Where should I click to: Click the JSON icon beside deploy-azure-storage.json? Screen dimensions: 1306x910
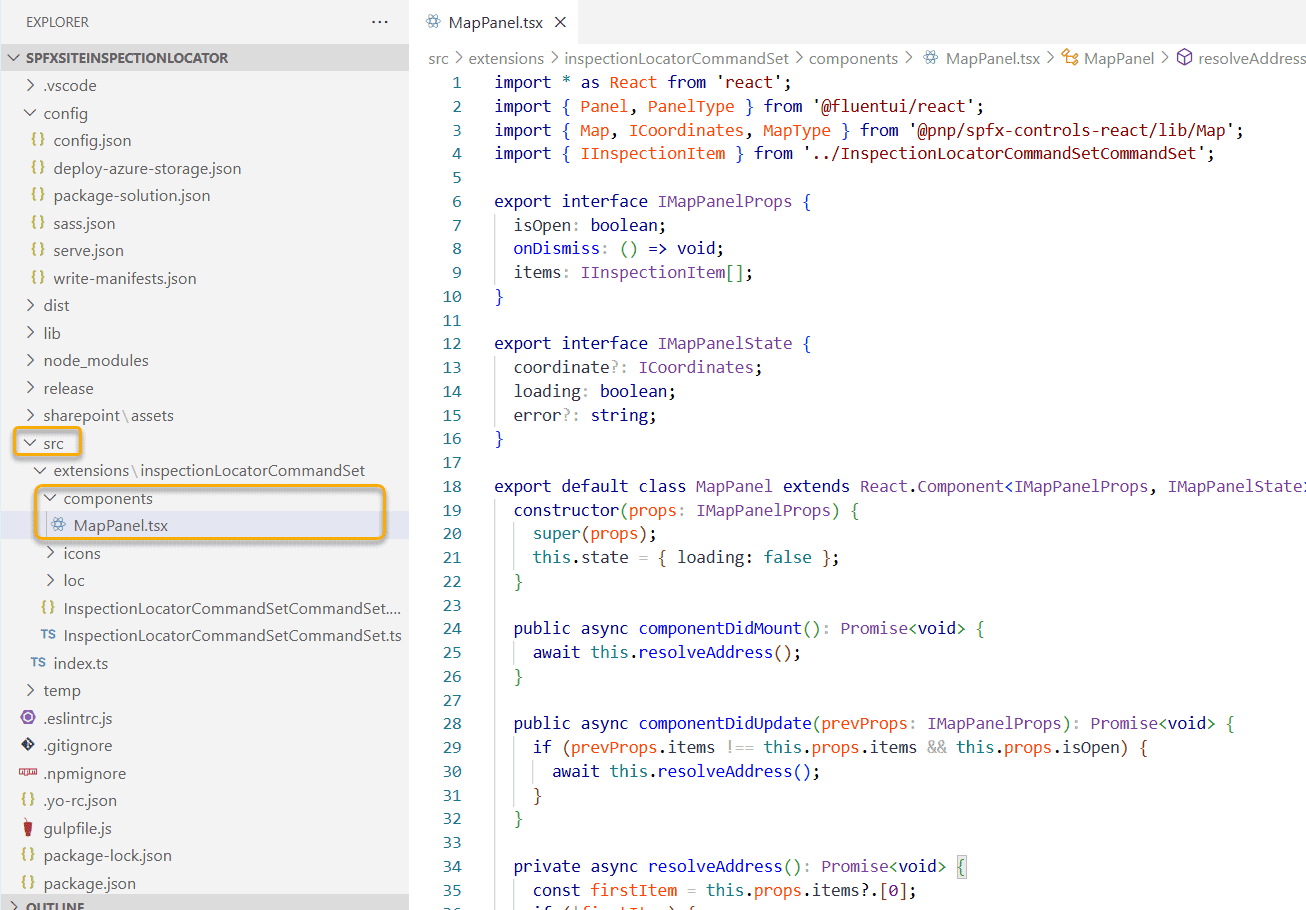click(38, 168)
